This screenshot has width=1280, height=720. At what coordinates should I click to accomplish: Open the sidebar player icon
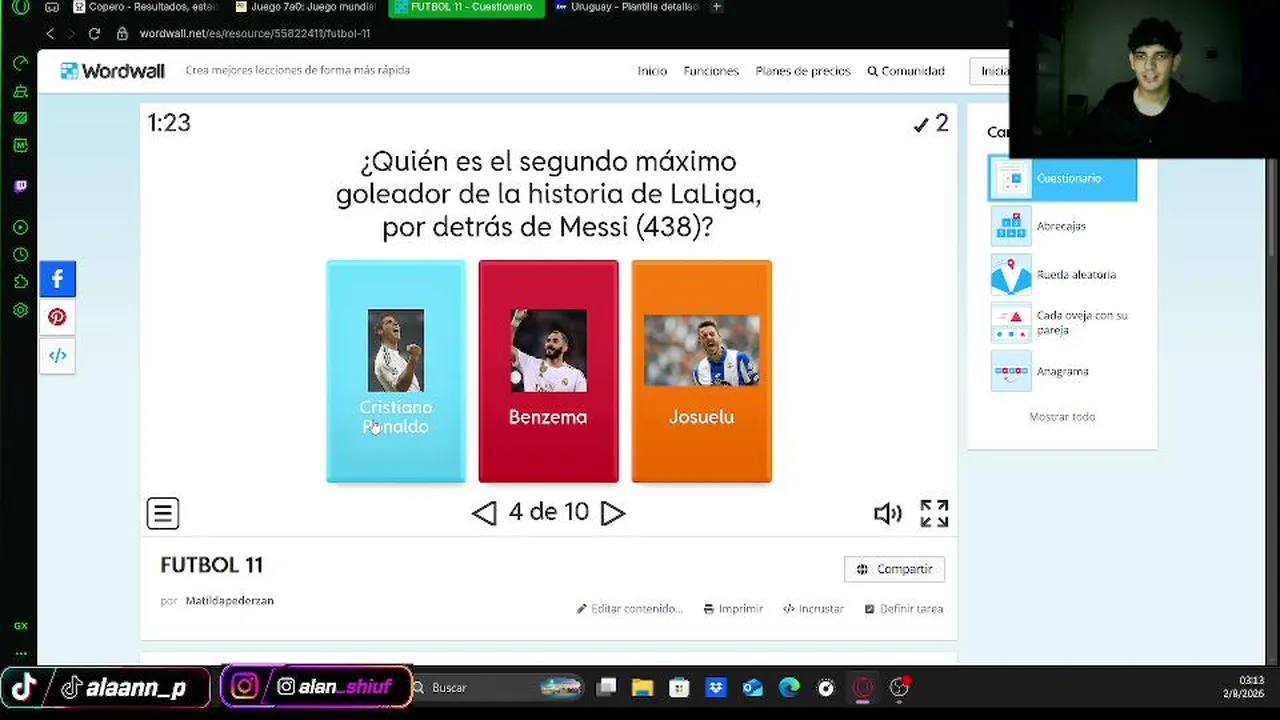coord(20,228)
